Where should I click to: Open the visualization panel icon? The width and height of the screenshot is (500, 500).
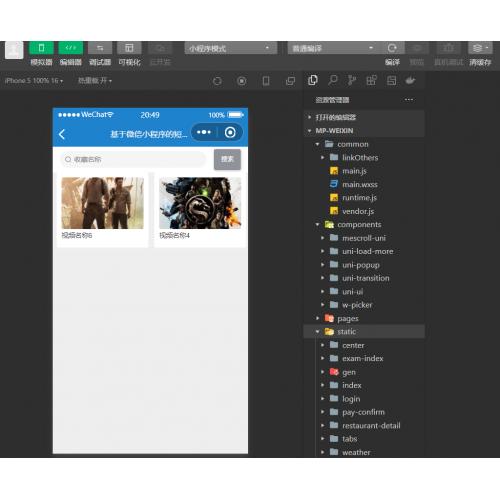(x=129, y=48)
